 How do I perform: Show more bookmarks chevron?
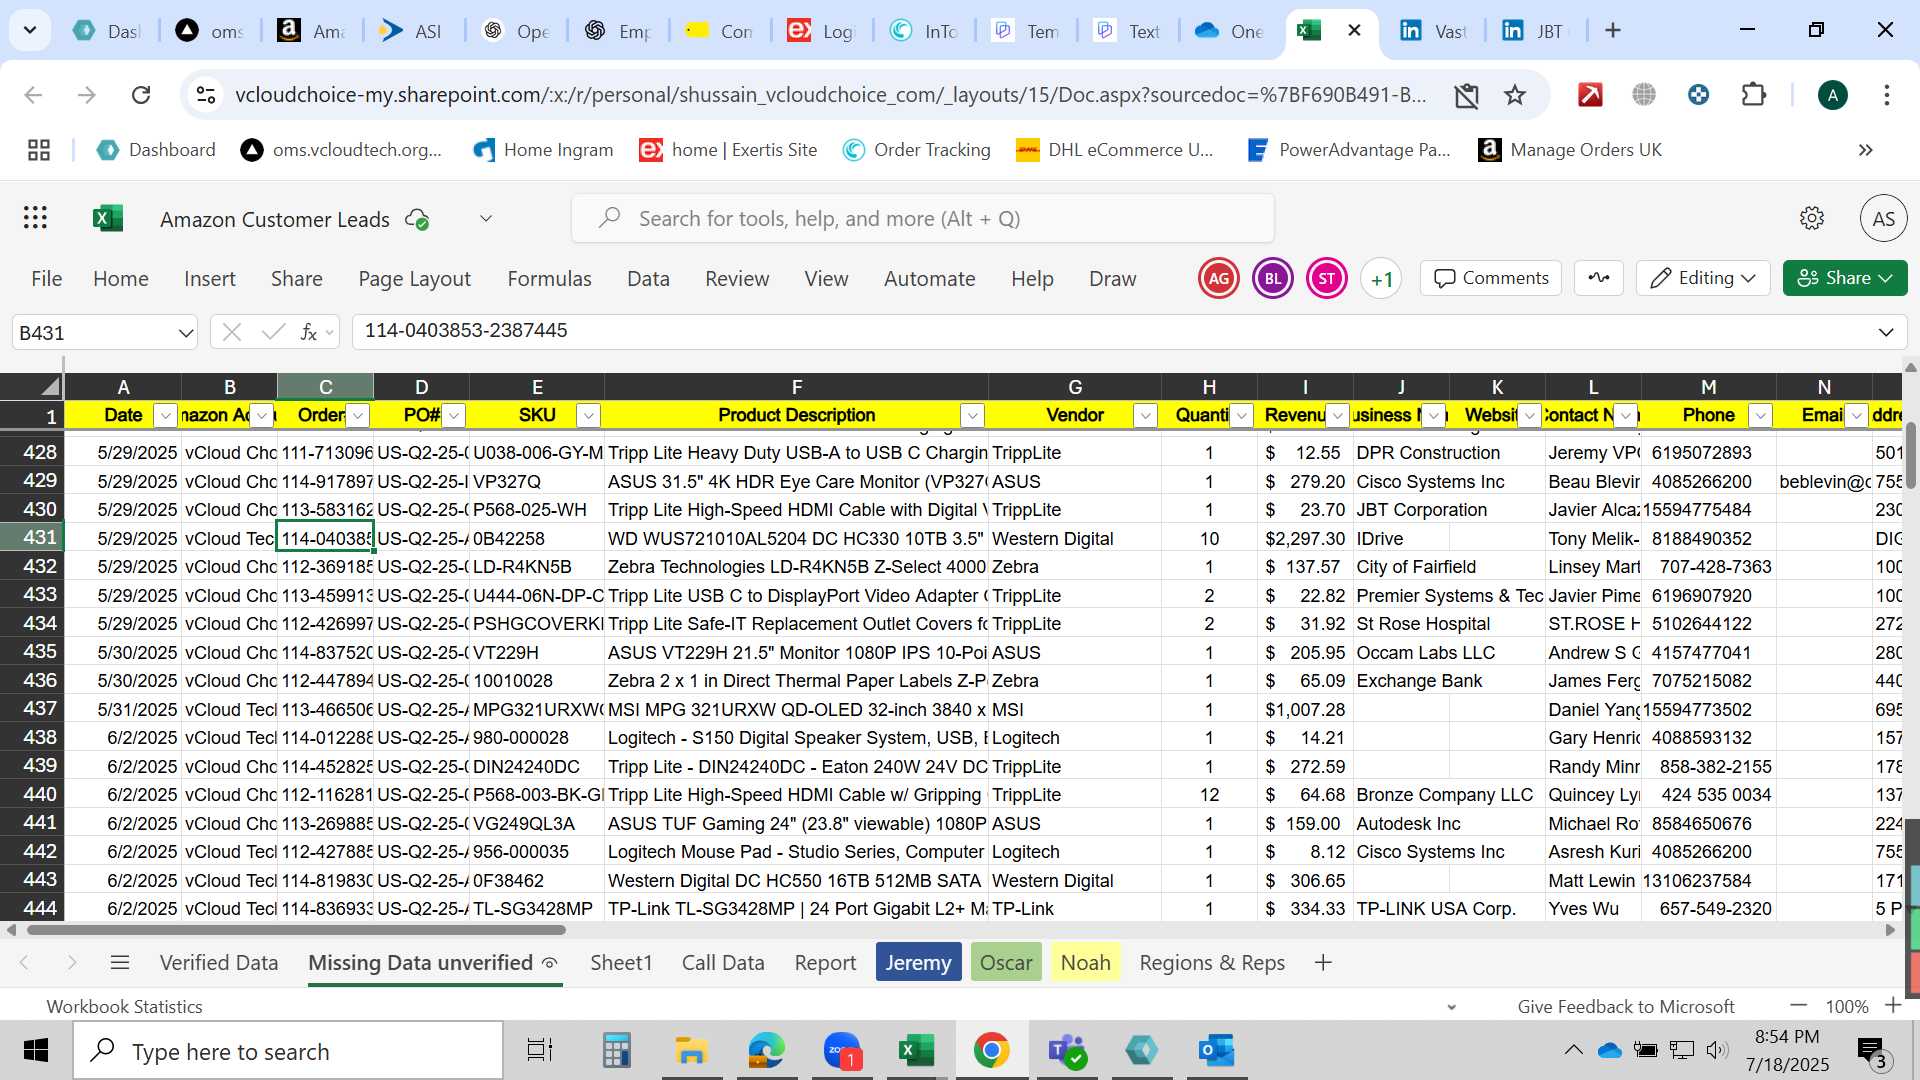(1866, 150)
